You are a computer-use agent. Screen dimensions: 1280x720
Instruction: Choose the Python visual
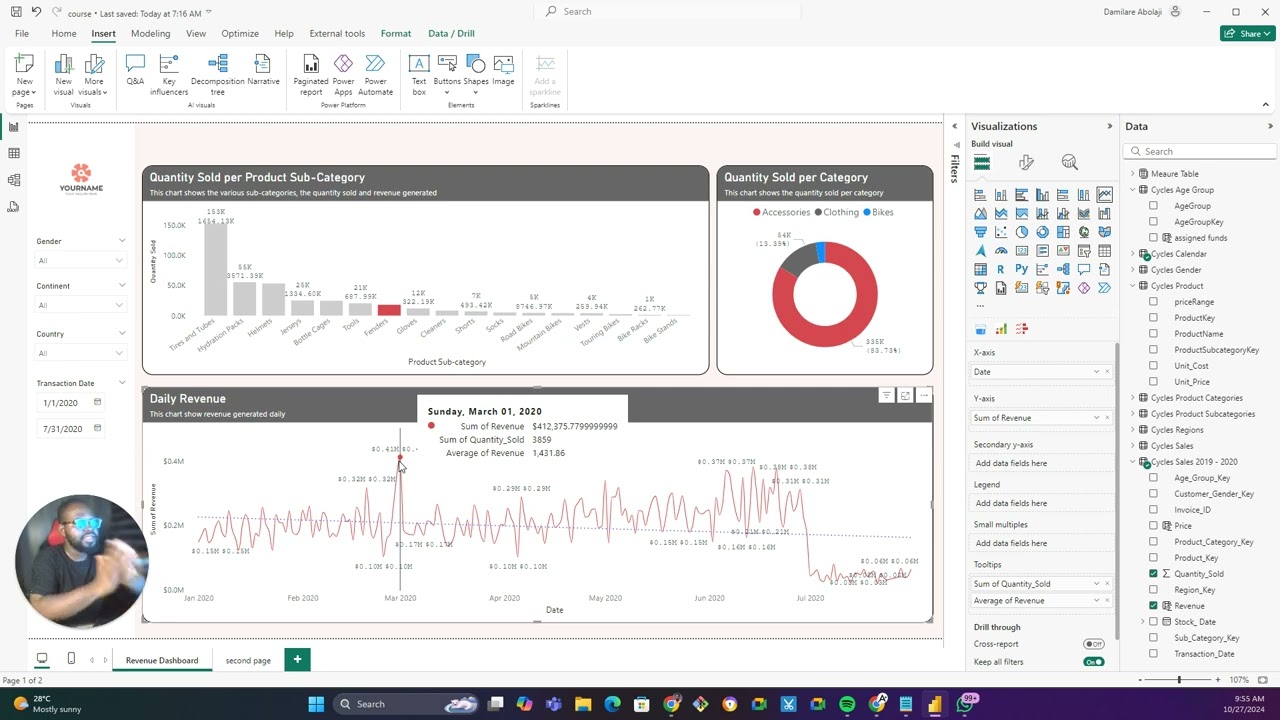(1021, 269)
